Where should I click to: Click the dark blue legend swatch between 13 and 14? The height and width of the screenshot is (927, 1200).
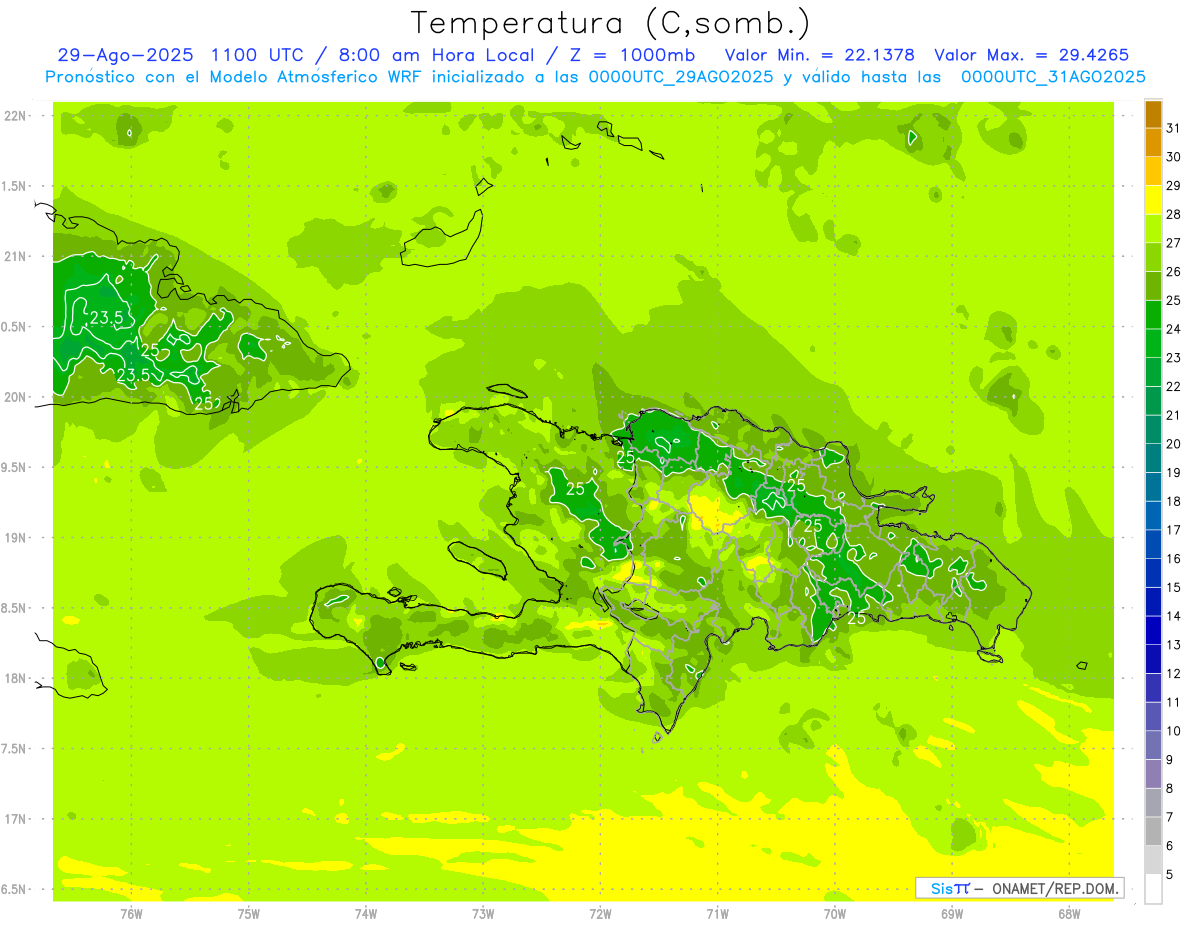(x=1153, y=630)
